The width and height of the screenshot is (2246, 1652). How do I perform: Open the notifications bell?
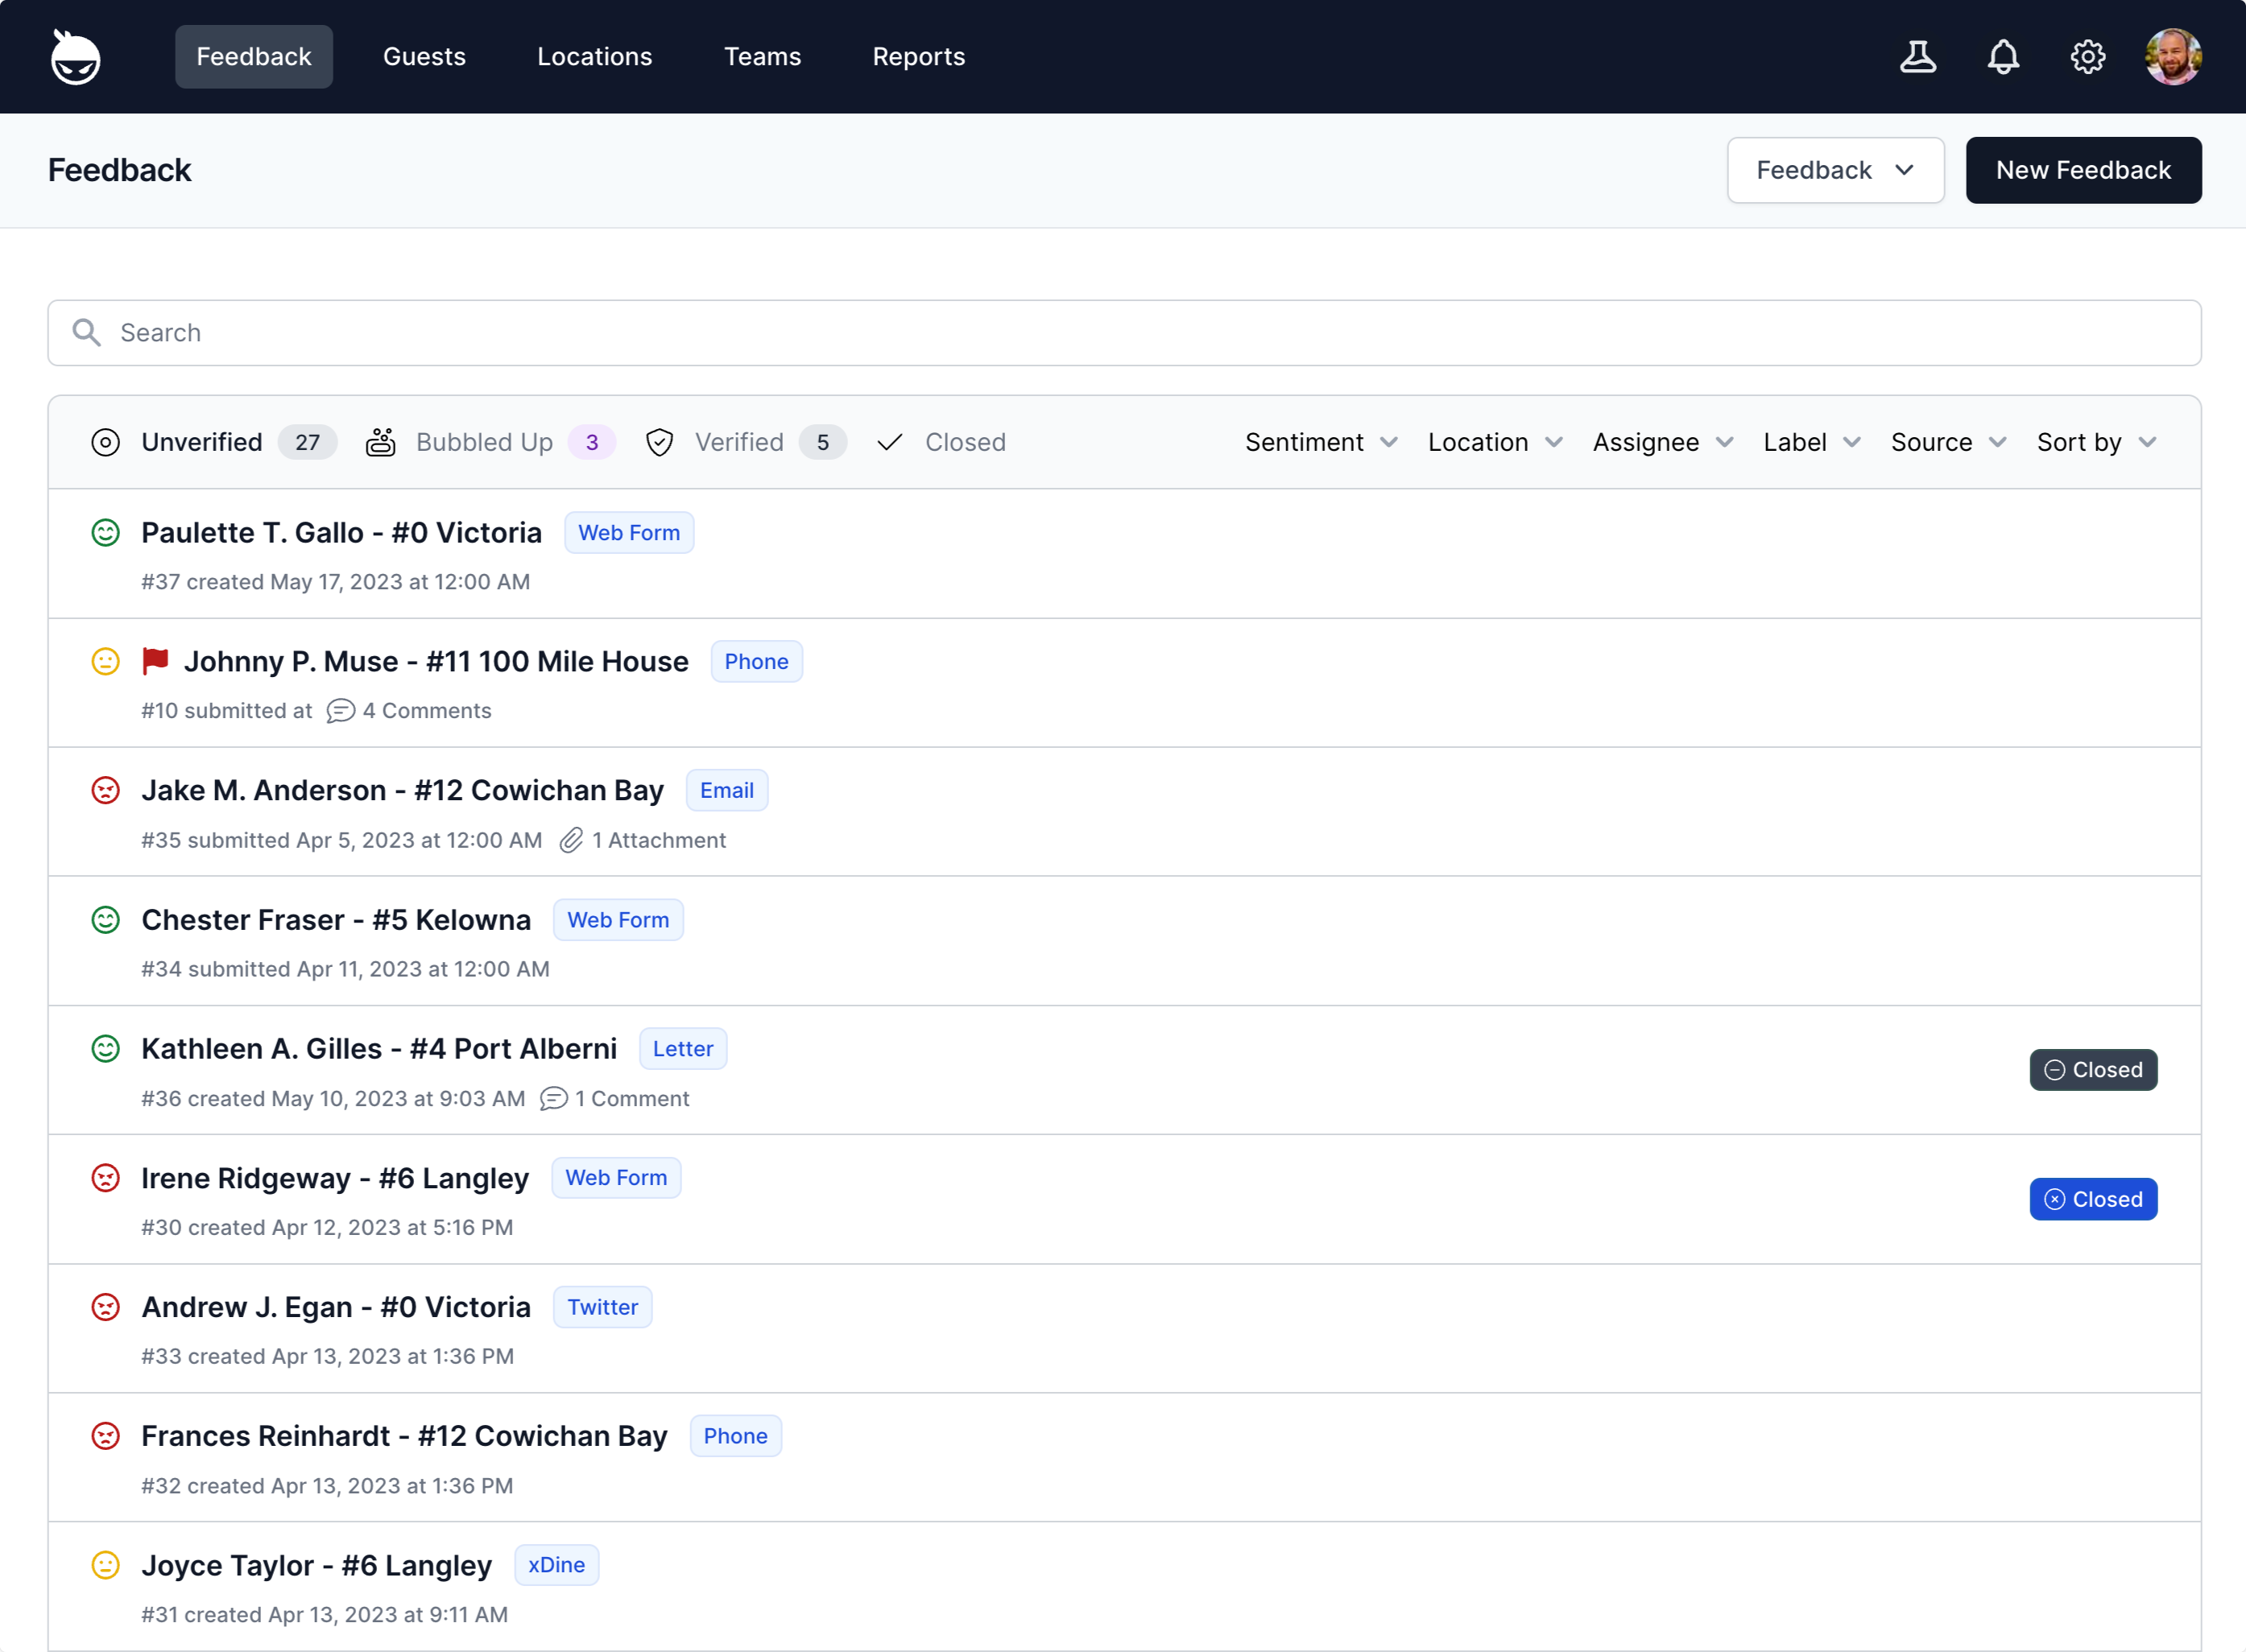click(2003, 56)
